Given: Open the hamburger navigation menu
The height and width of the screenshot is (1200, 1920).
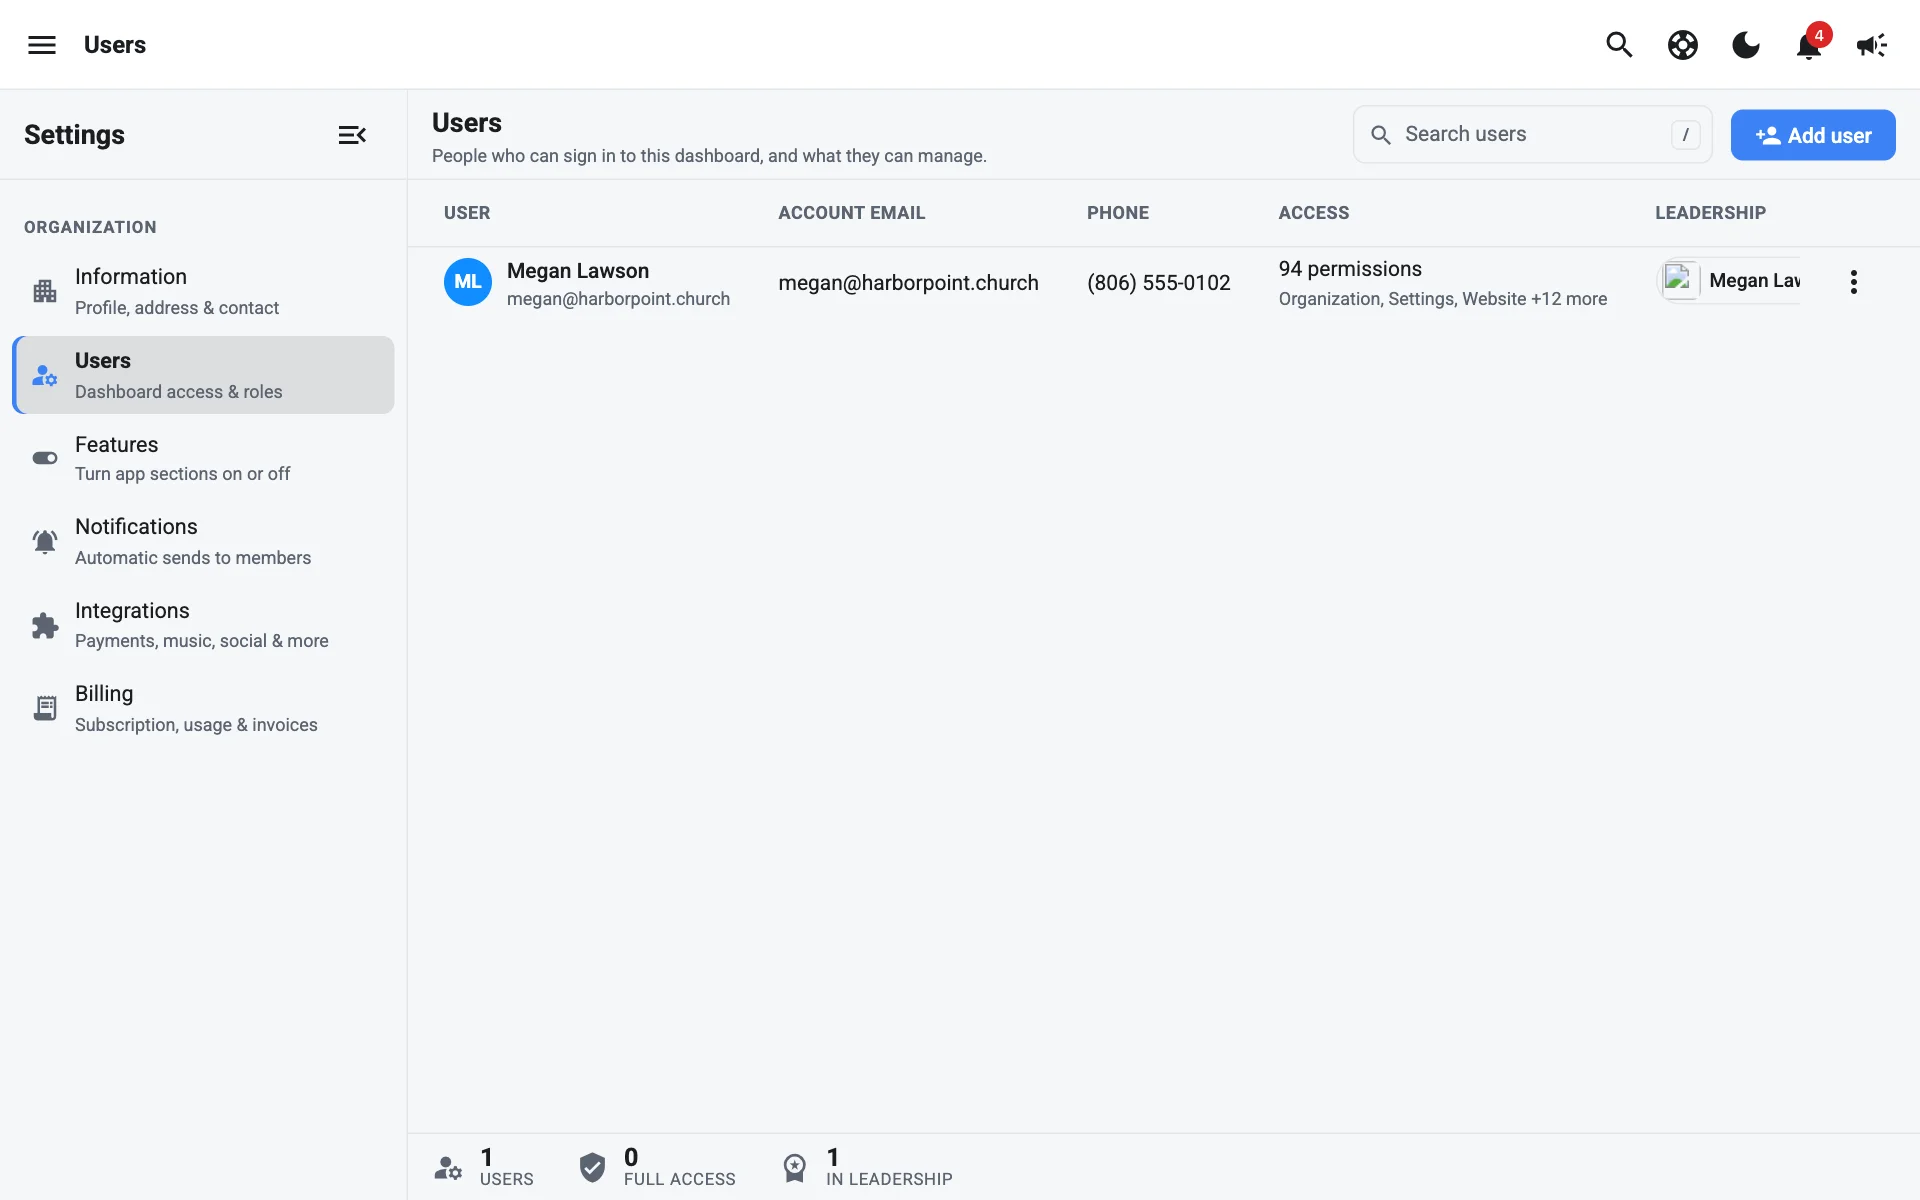Looking at the screenshot, I should (x=42, y=45).
